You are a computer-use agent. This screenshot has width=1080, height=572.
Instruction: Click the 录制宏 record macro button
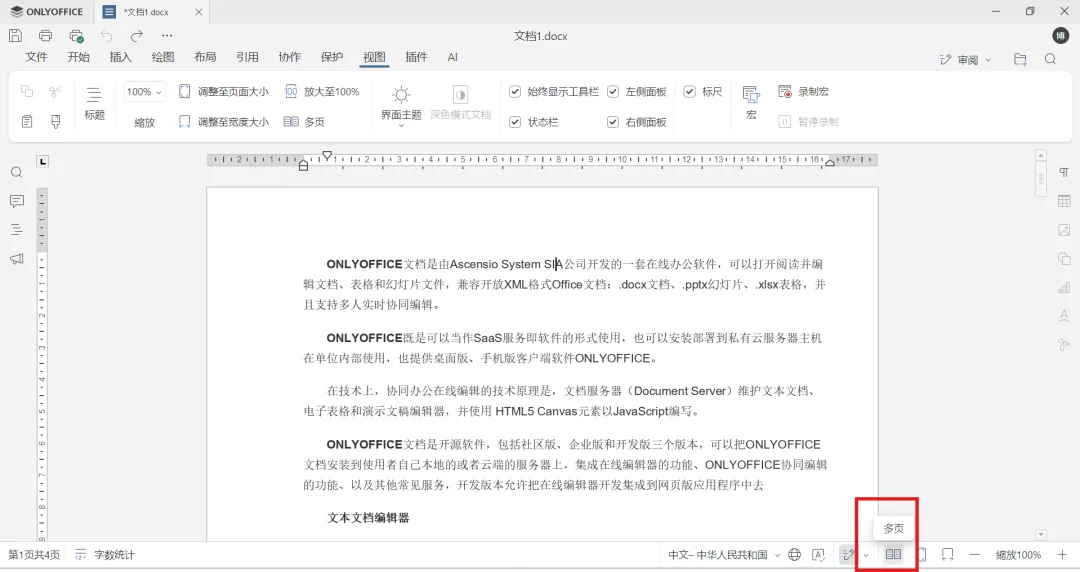[803, 92]
